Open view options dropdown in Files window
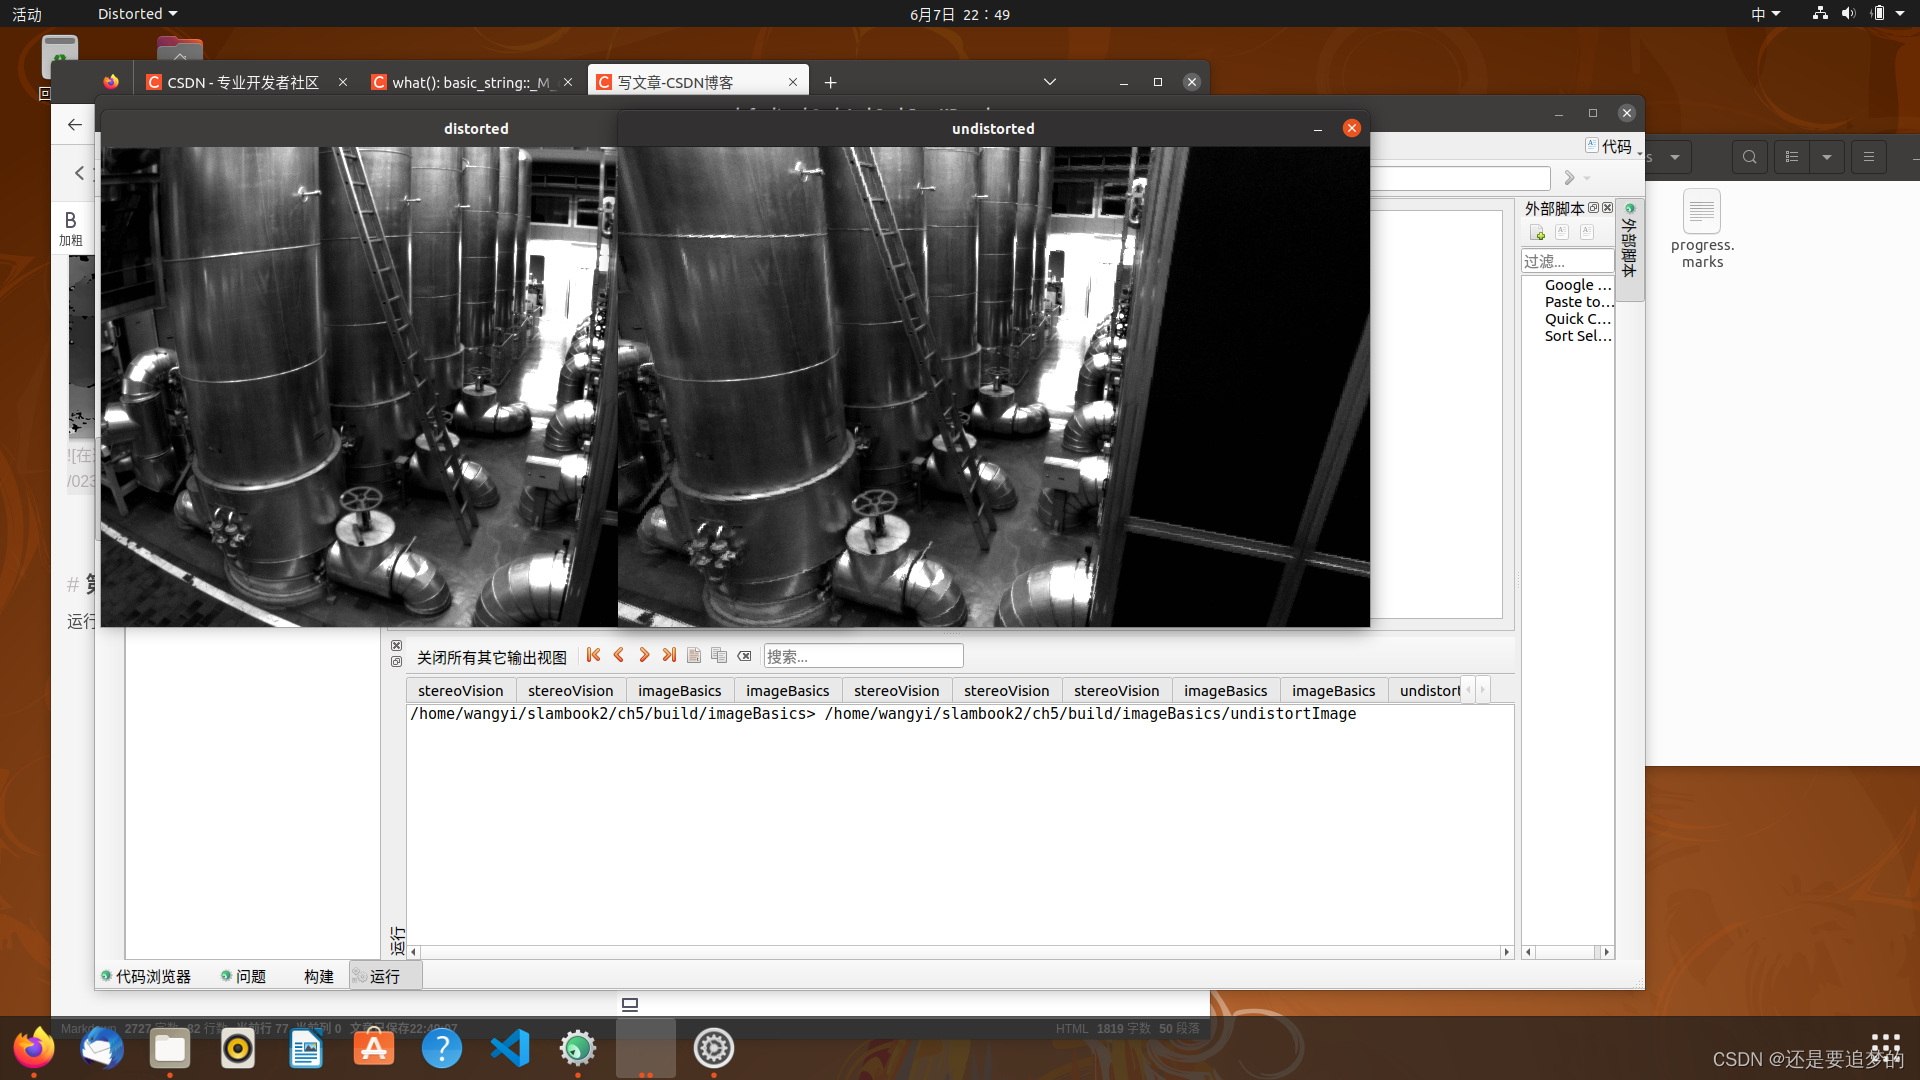This screenshot has width=1920, height=1080. pyautogui.click(x=1827, y=157)
